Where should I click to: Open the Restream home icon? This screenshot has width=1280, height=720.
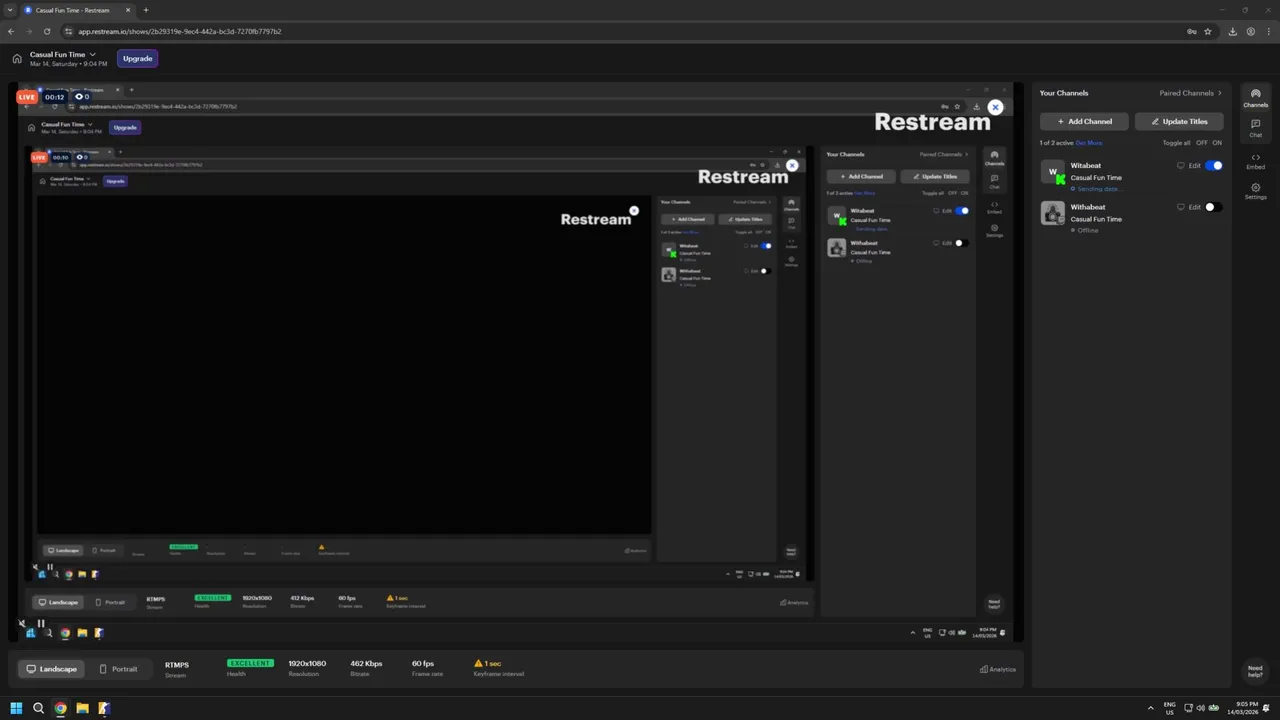[17, 59]
